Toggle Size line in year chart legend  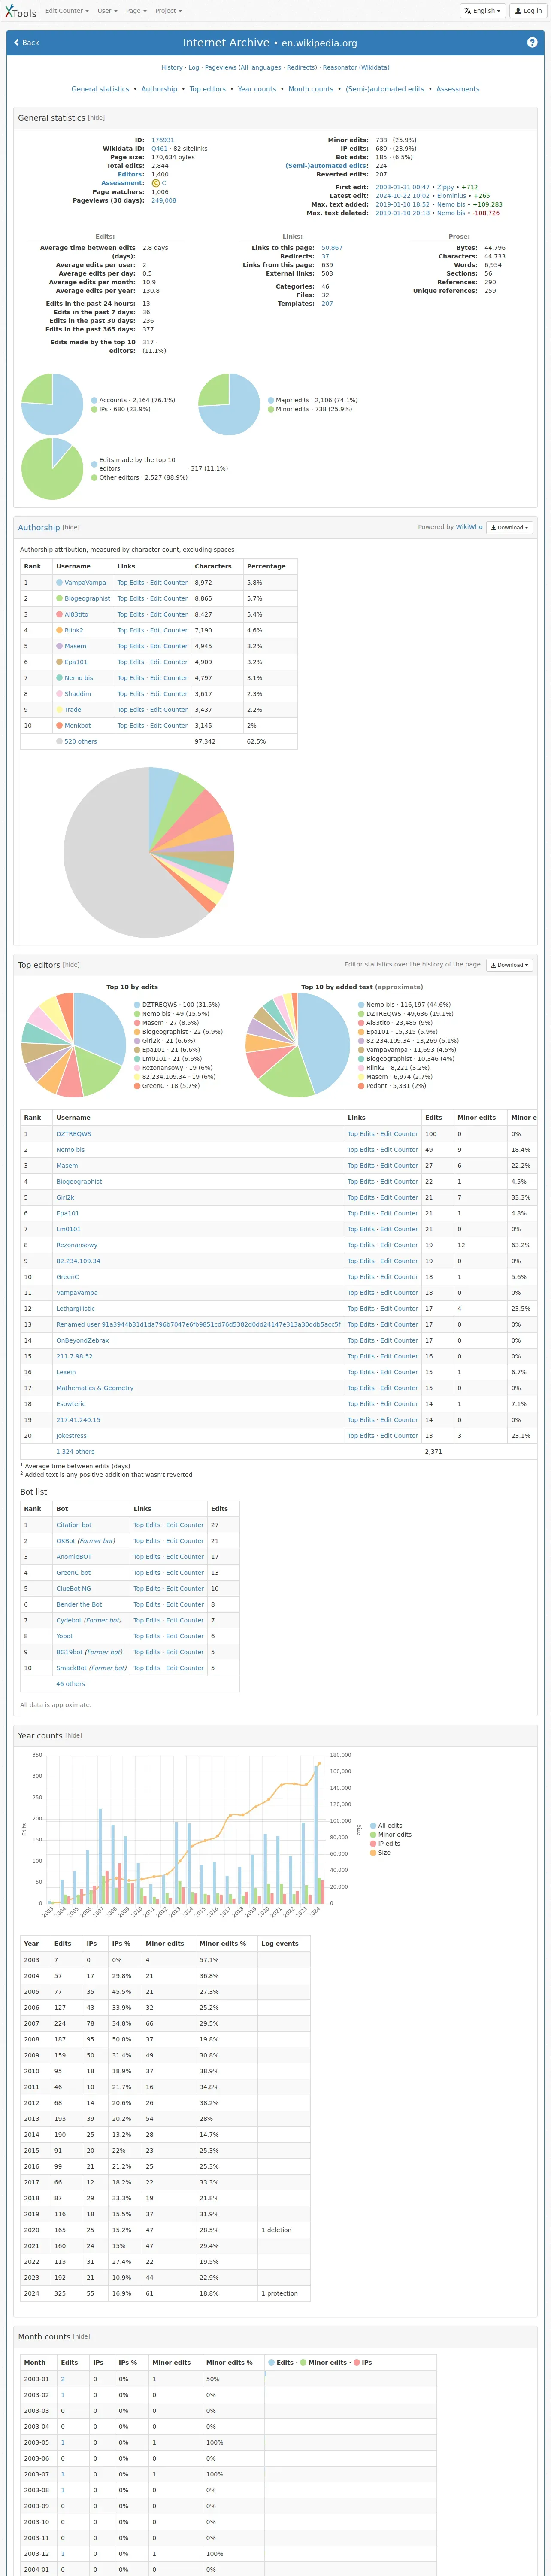point(380,1853)
